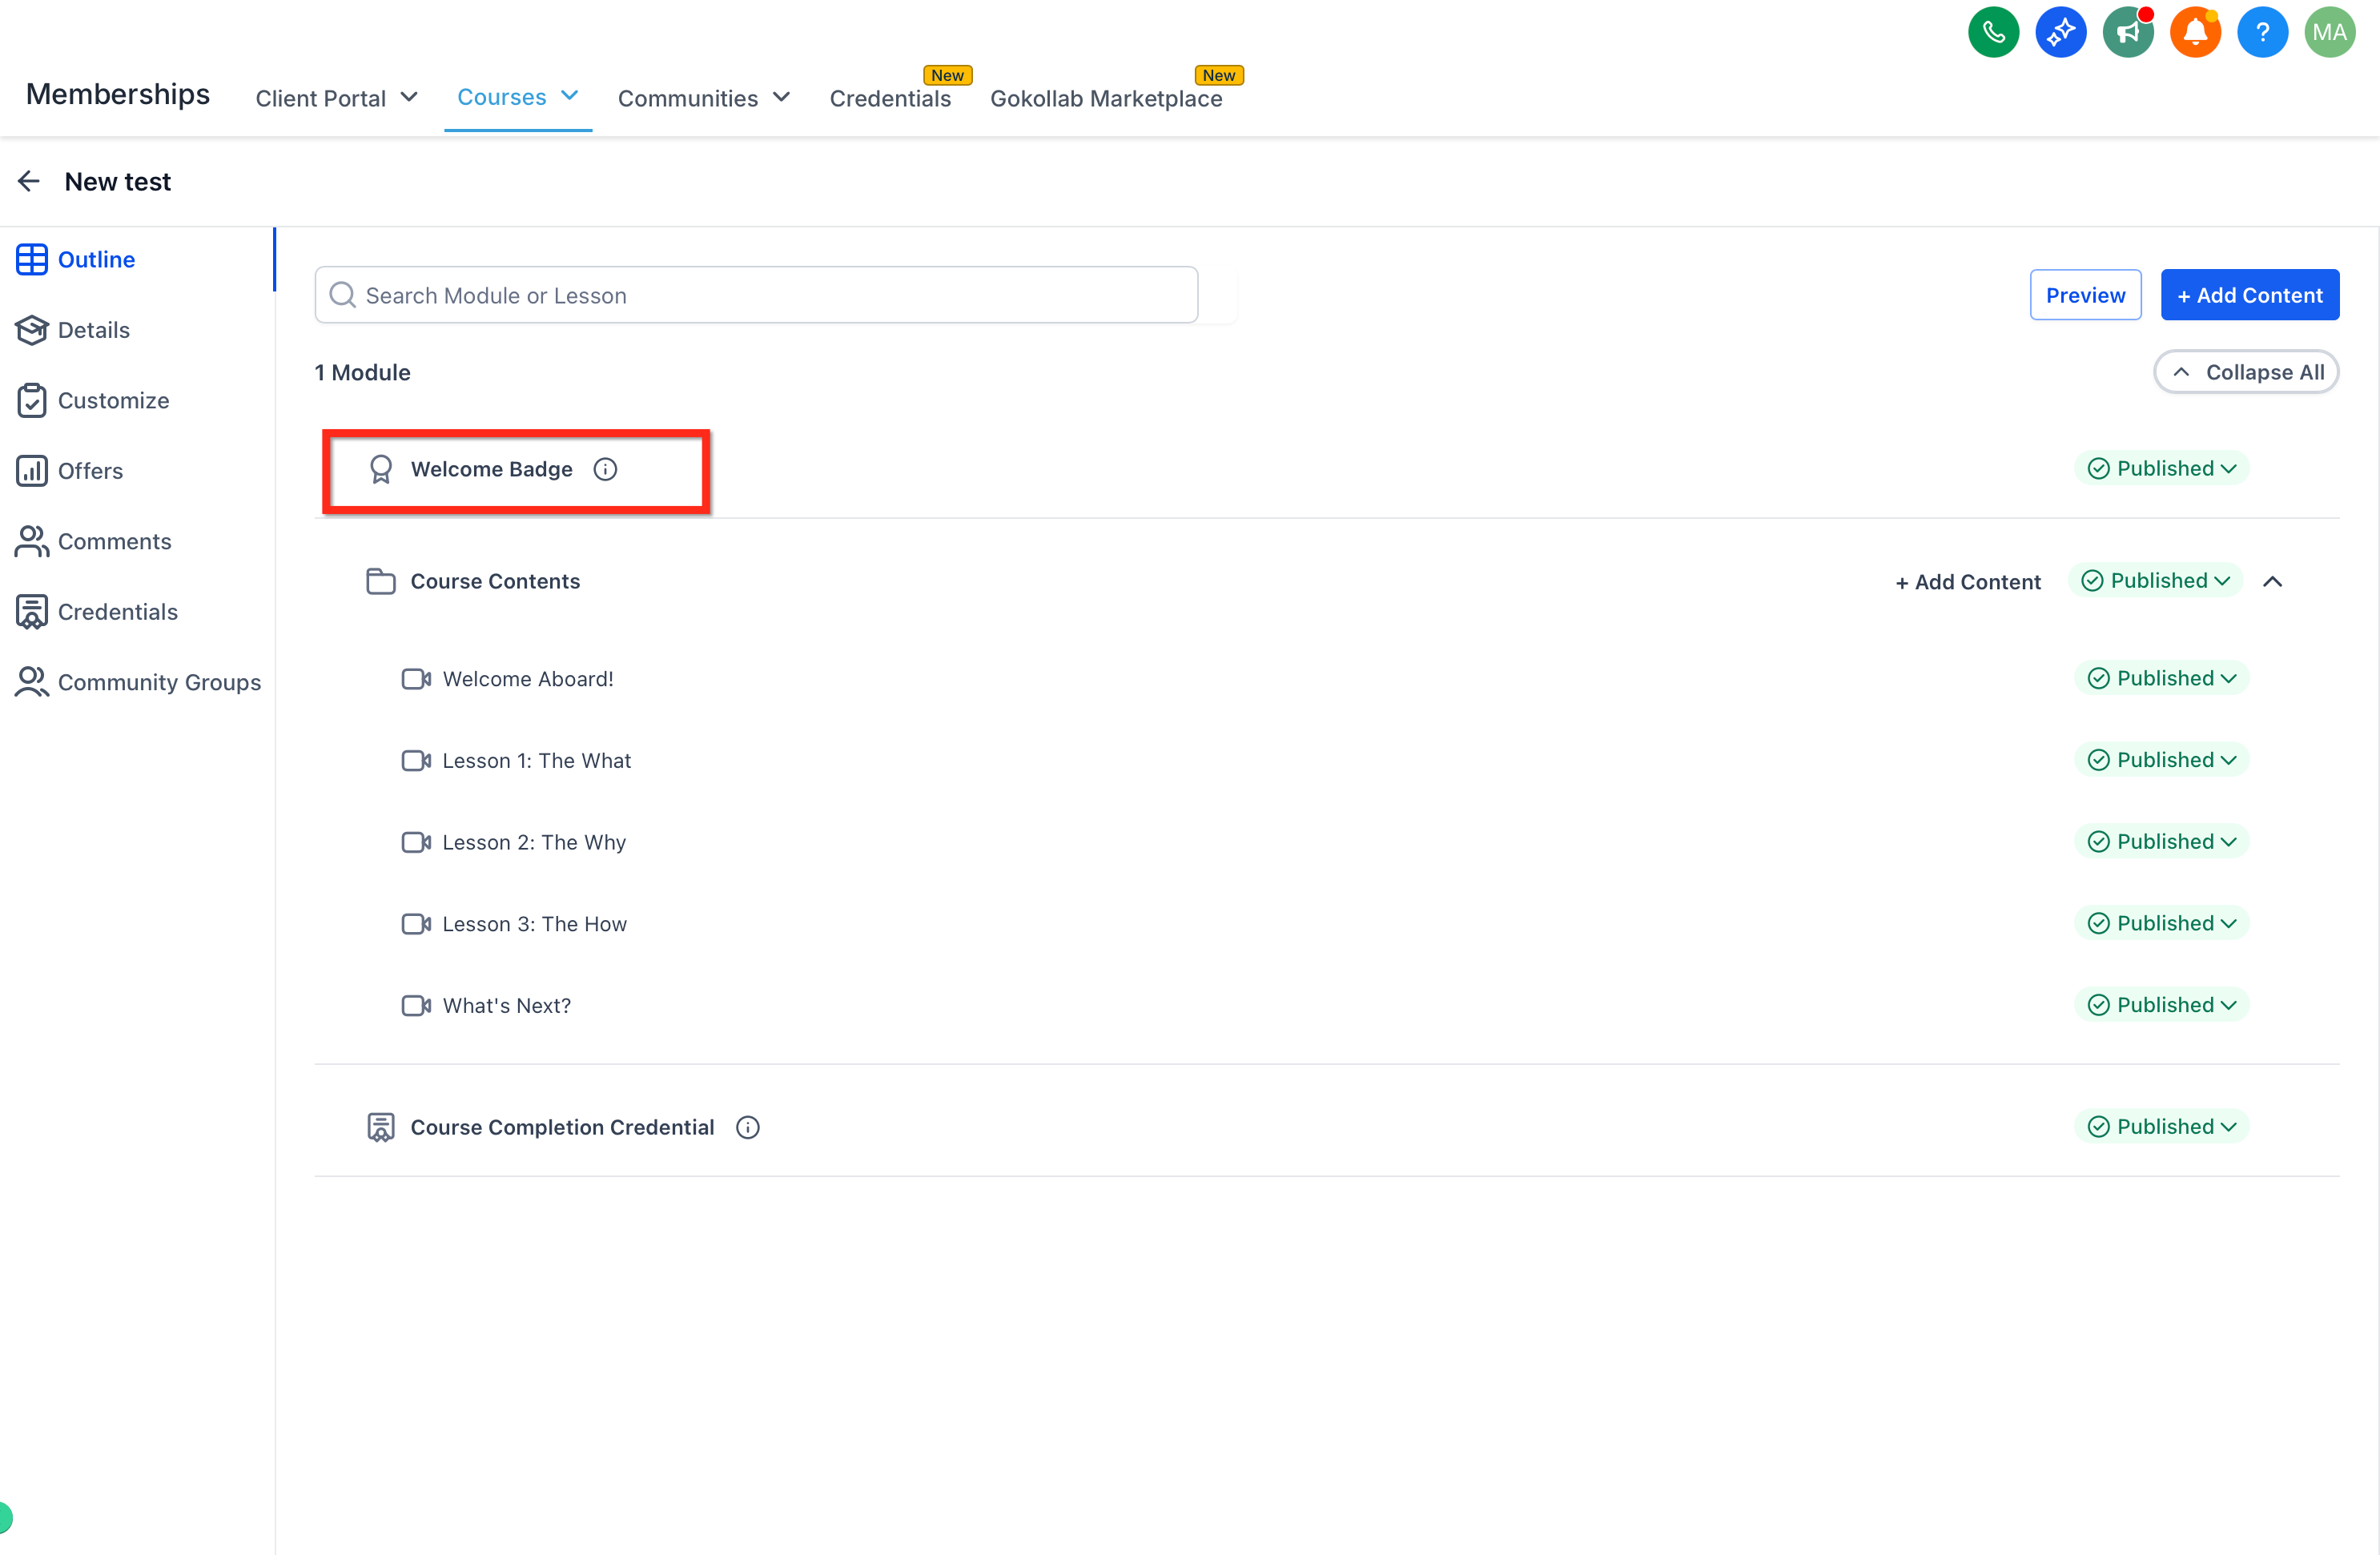
Task: Switch to the Credentials top navigation tab
Action: [889, 98]
